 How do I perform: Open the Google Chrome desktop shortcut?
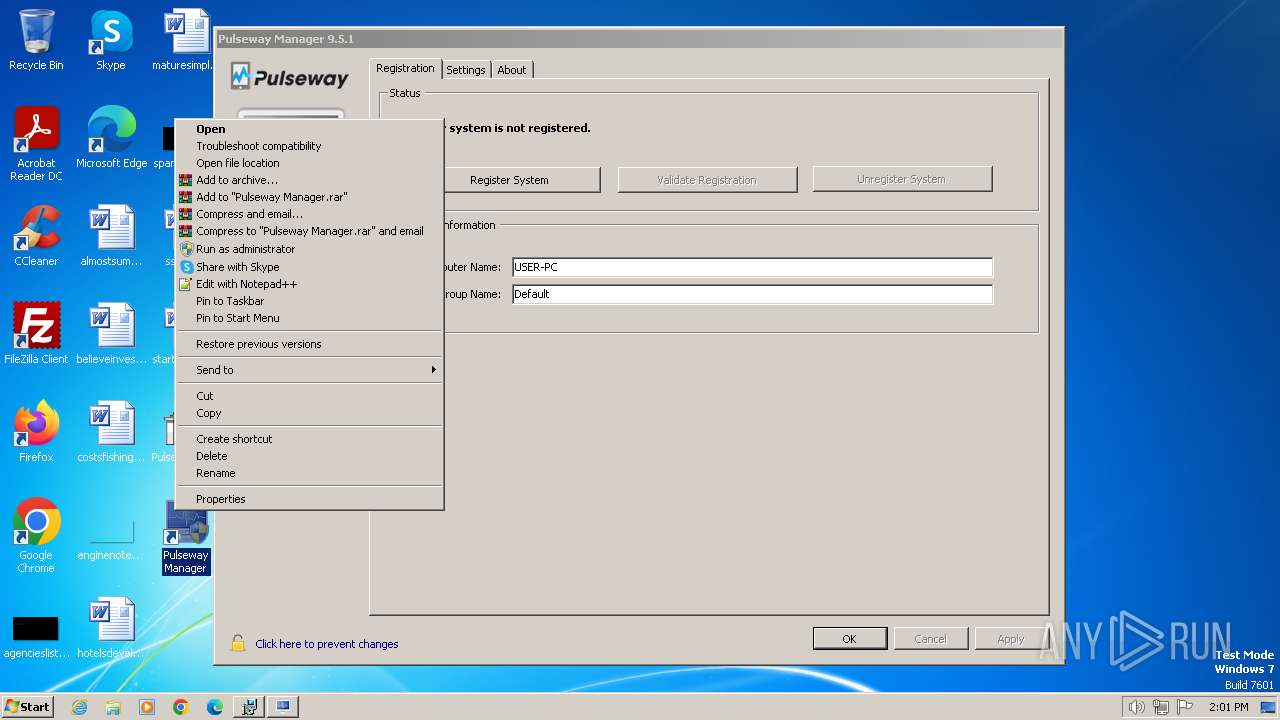pyautogui.click(x=36, y=536)
